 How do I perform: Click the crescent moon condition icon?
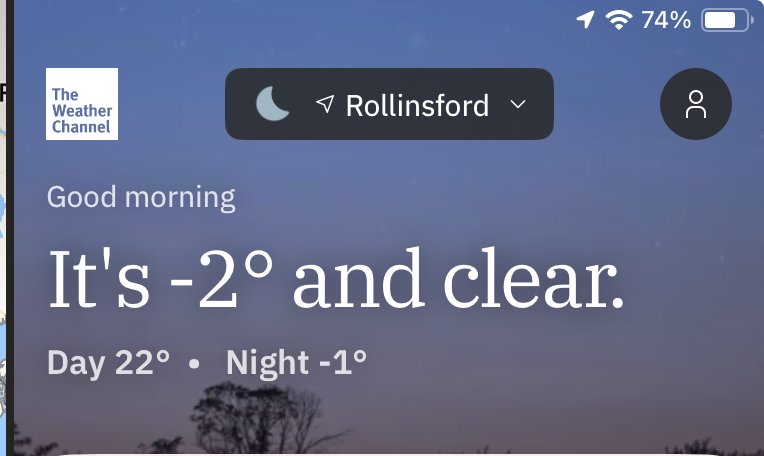(272, 104)
